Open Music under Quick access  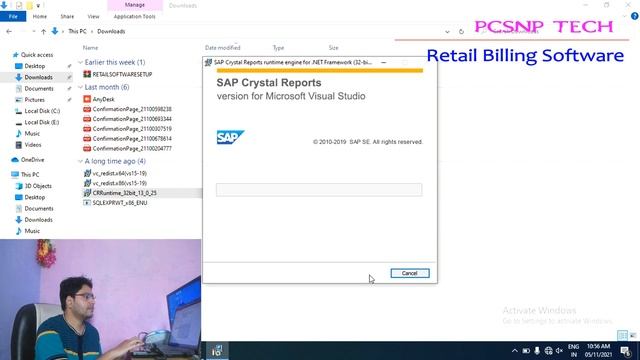(x=32, y=133)
